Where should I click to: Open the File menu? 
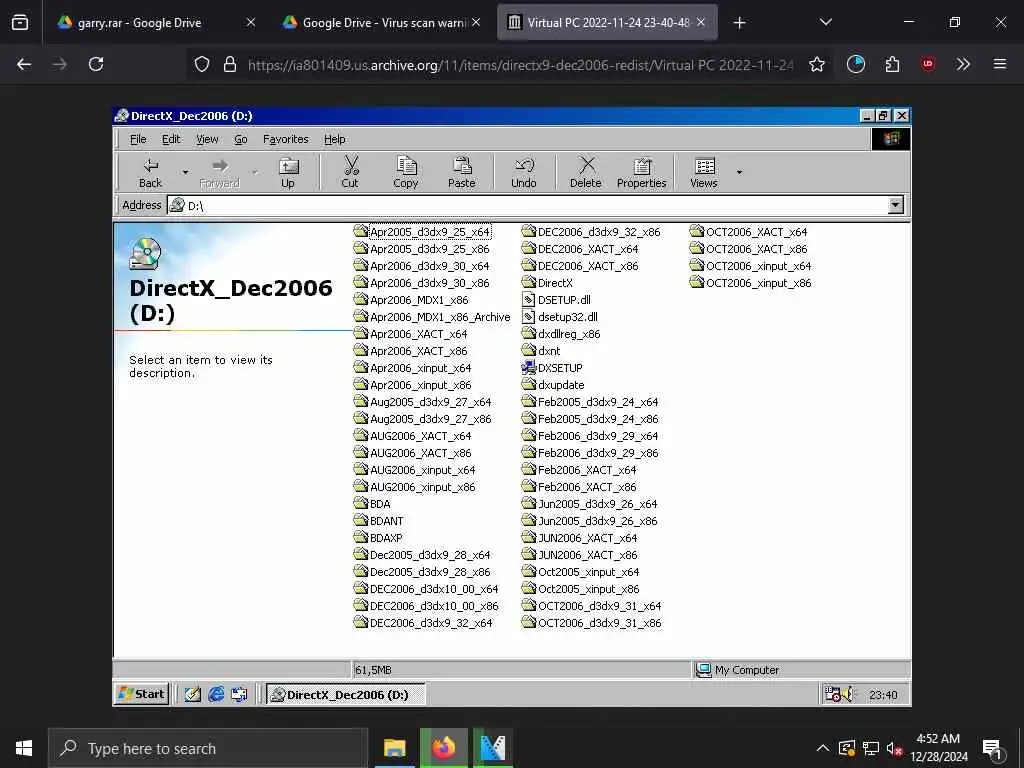click(138, 139)
